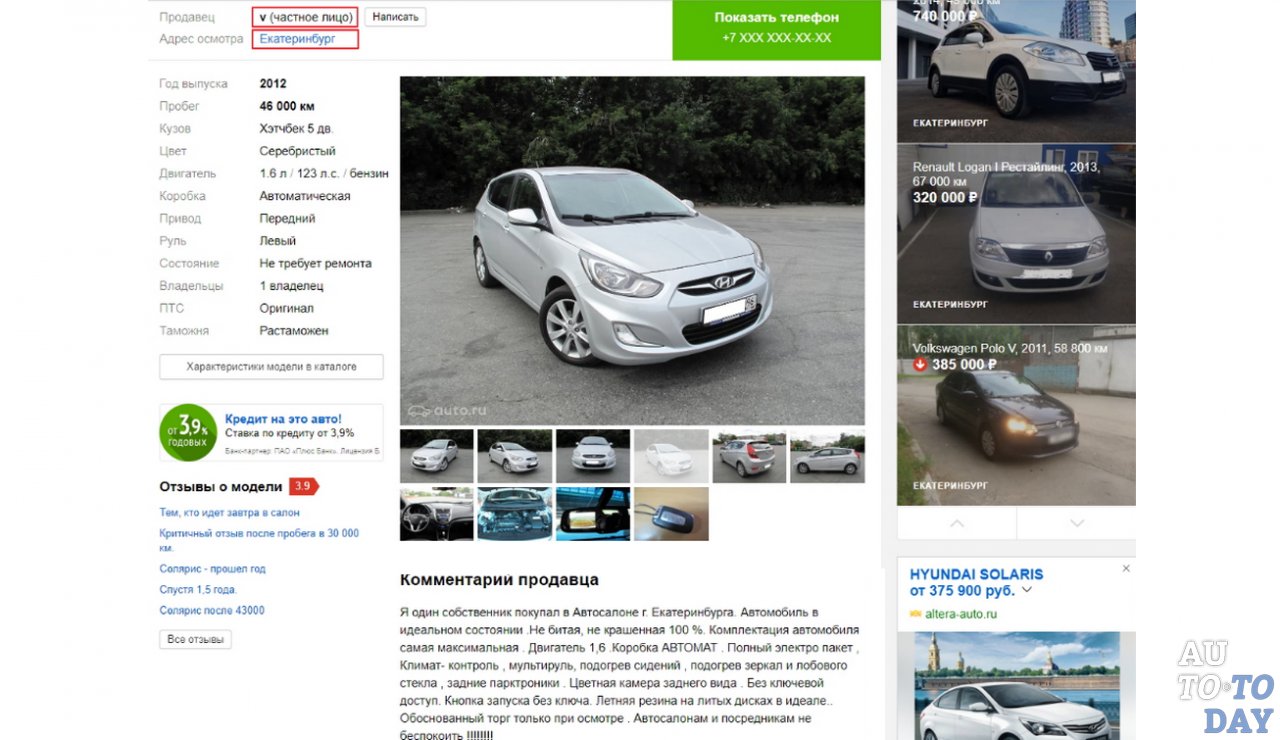The image size is (1280, 740).
Task: Click the engine value 1.6 л / 123 л.с. / бензин
Action: 324,174
